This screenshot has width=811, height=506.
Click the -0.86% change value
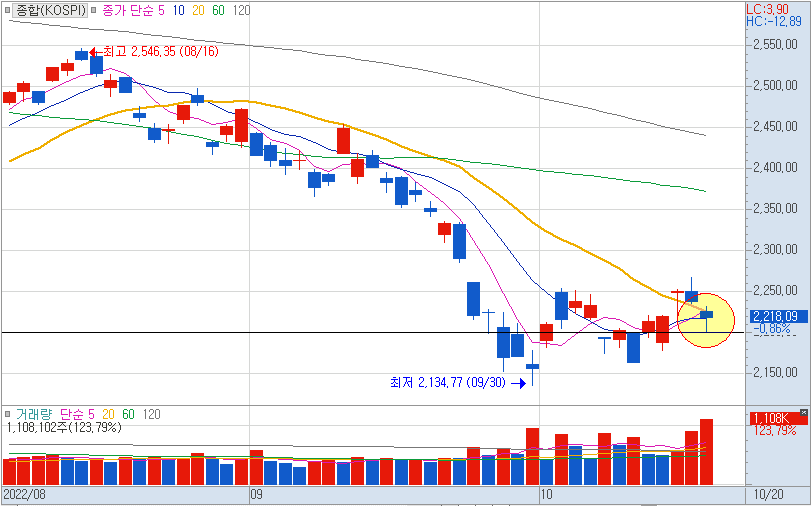coord(772,328)
